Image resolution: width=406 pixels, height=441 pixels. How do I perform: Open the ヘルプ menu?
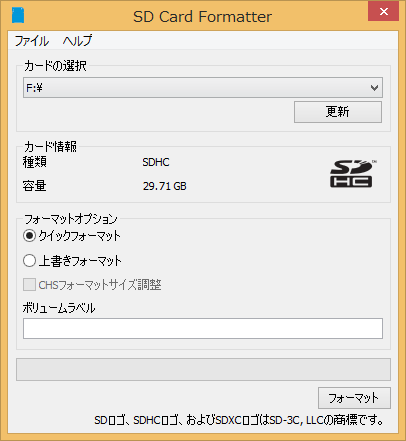point(77,41)
